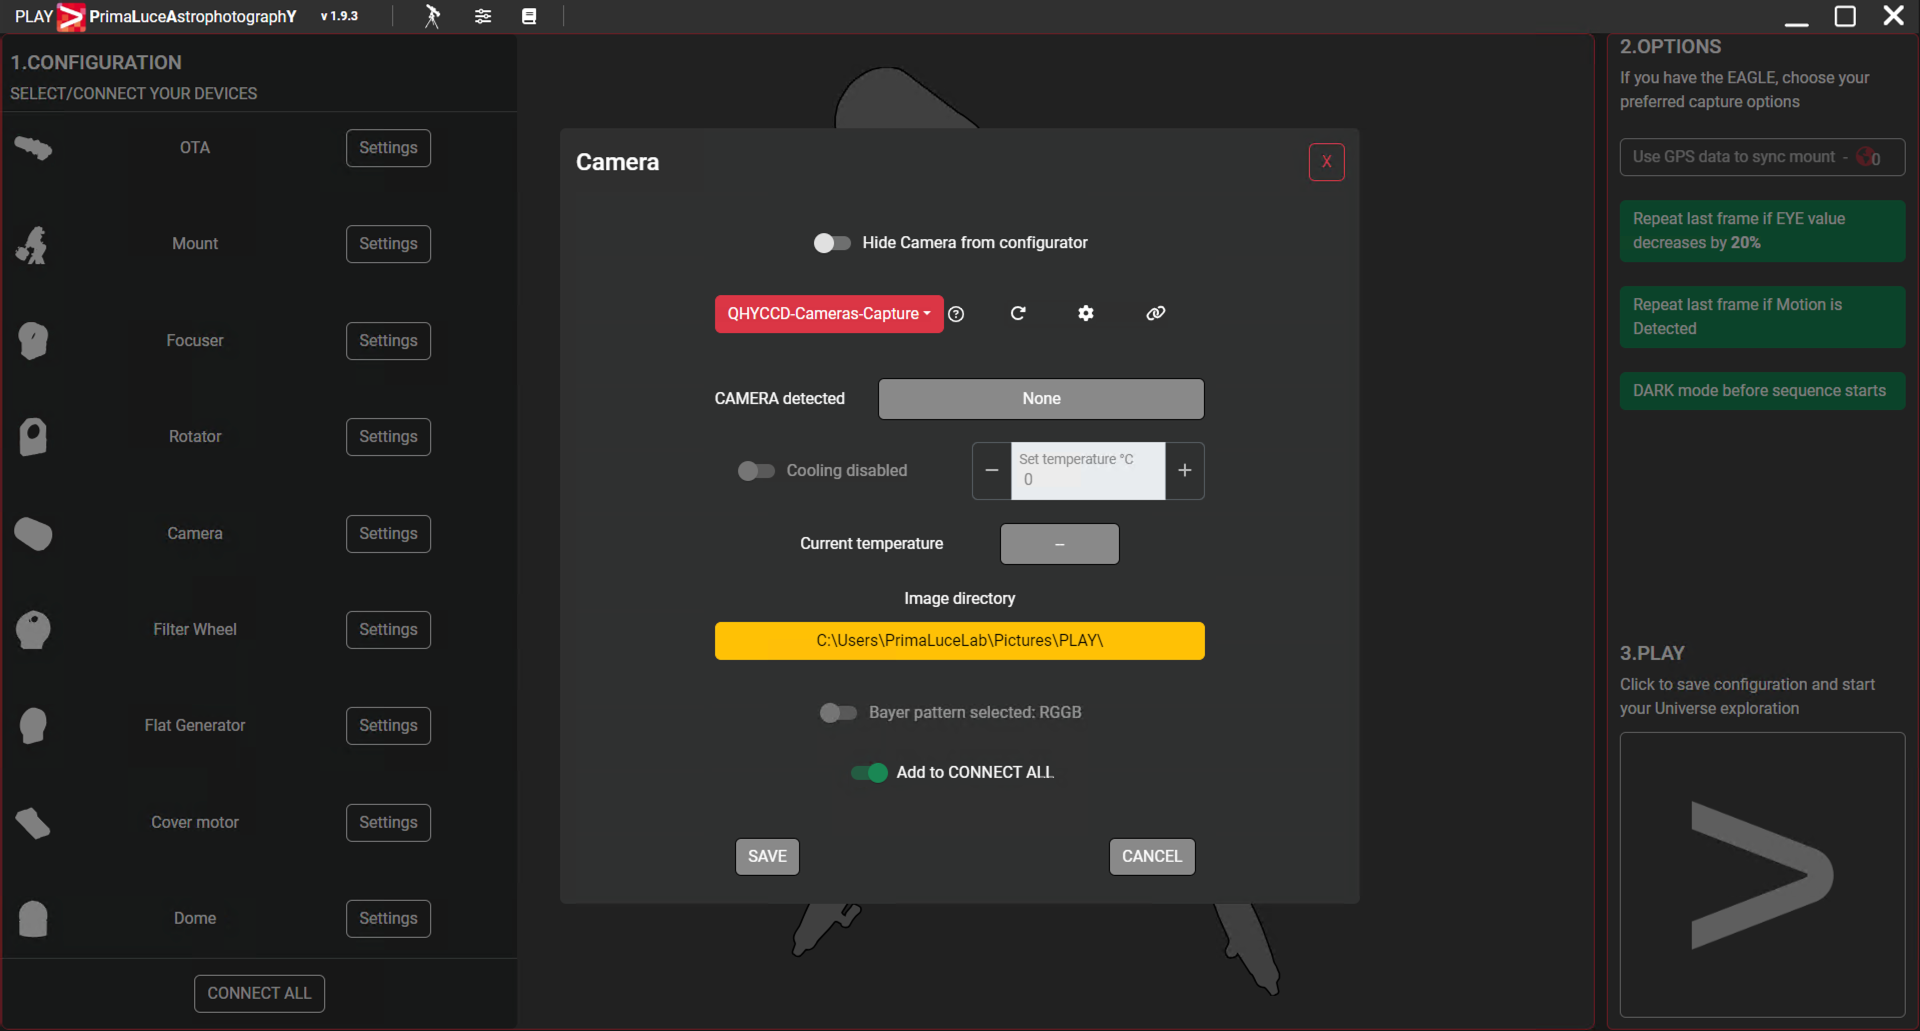
Task: Open Dome Settings
Action: 388,919
